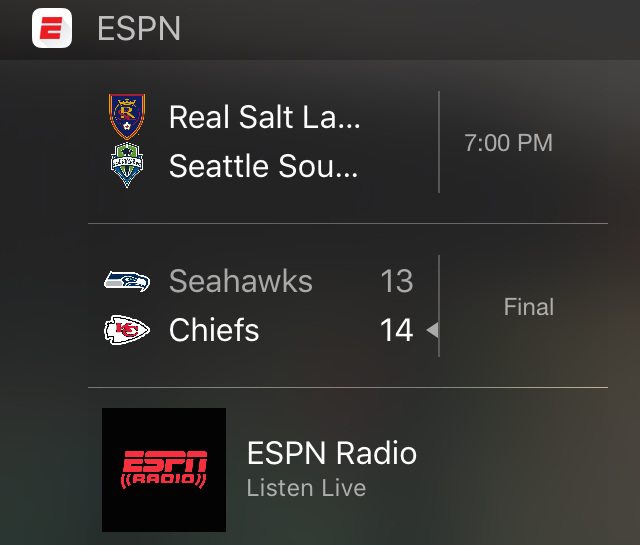Click the divider line beside the Final status
Viewport: 640px width, 545px height.
point(439,306)
